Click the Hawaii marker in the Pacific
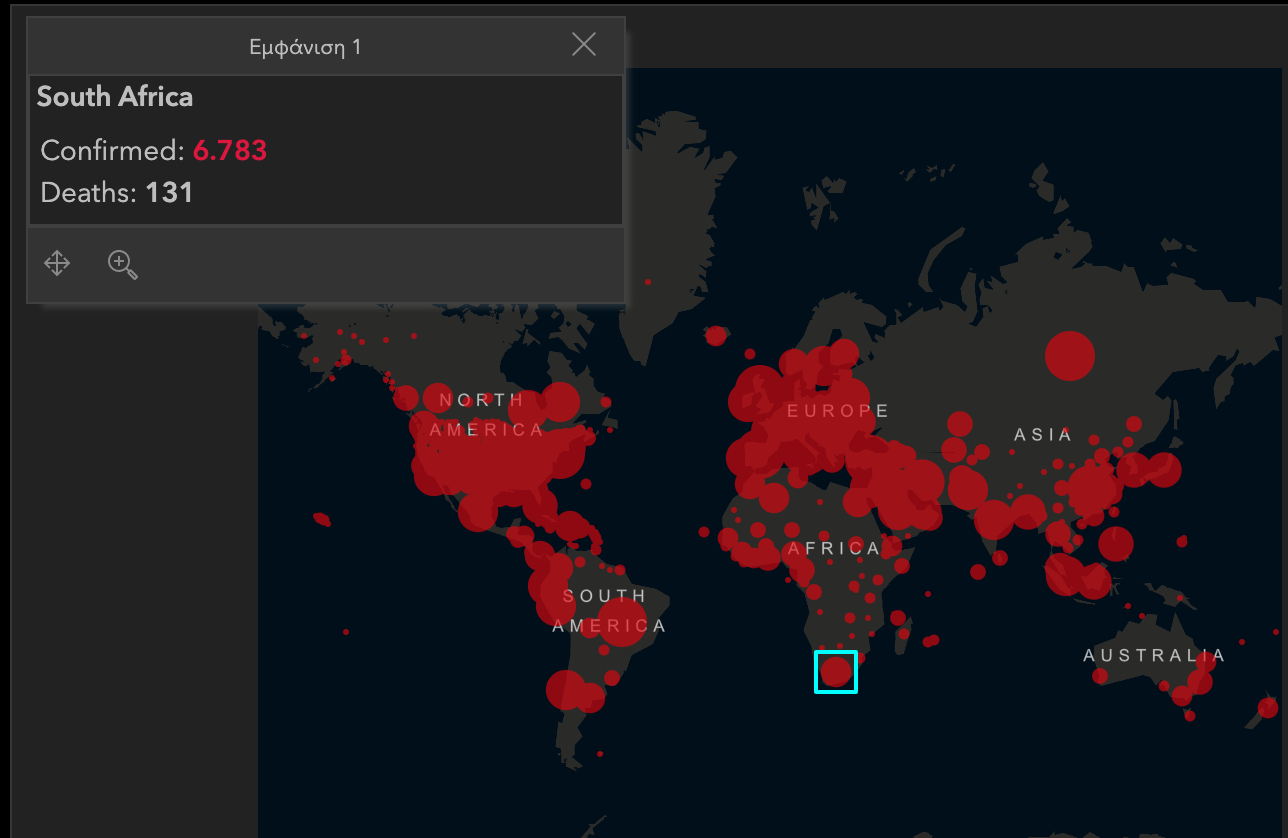The width and height of the screenshot is (1288, 838). point(321,519)
